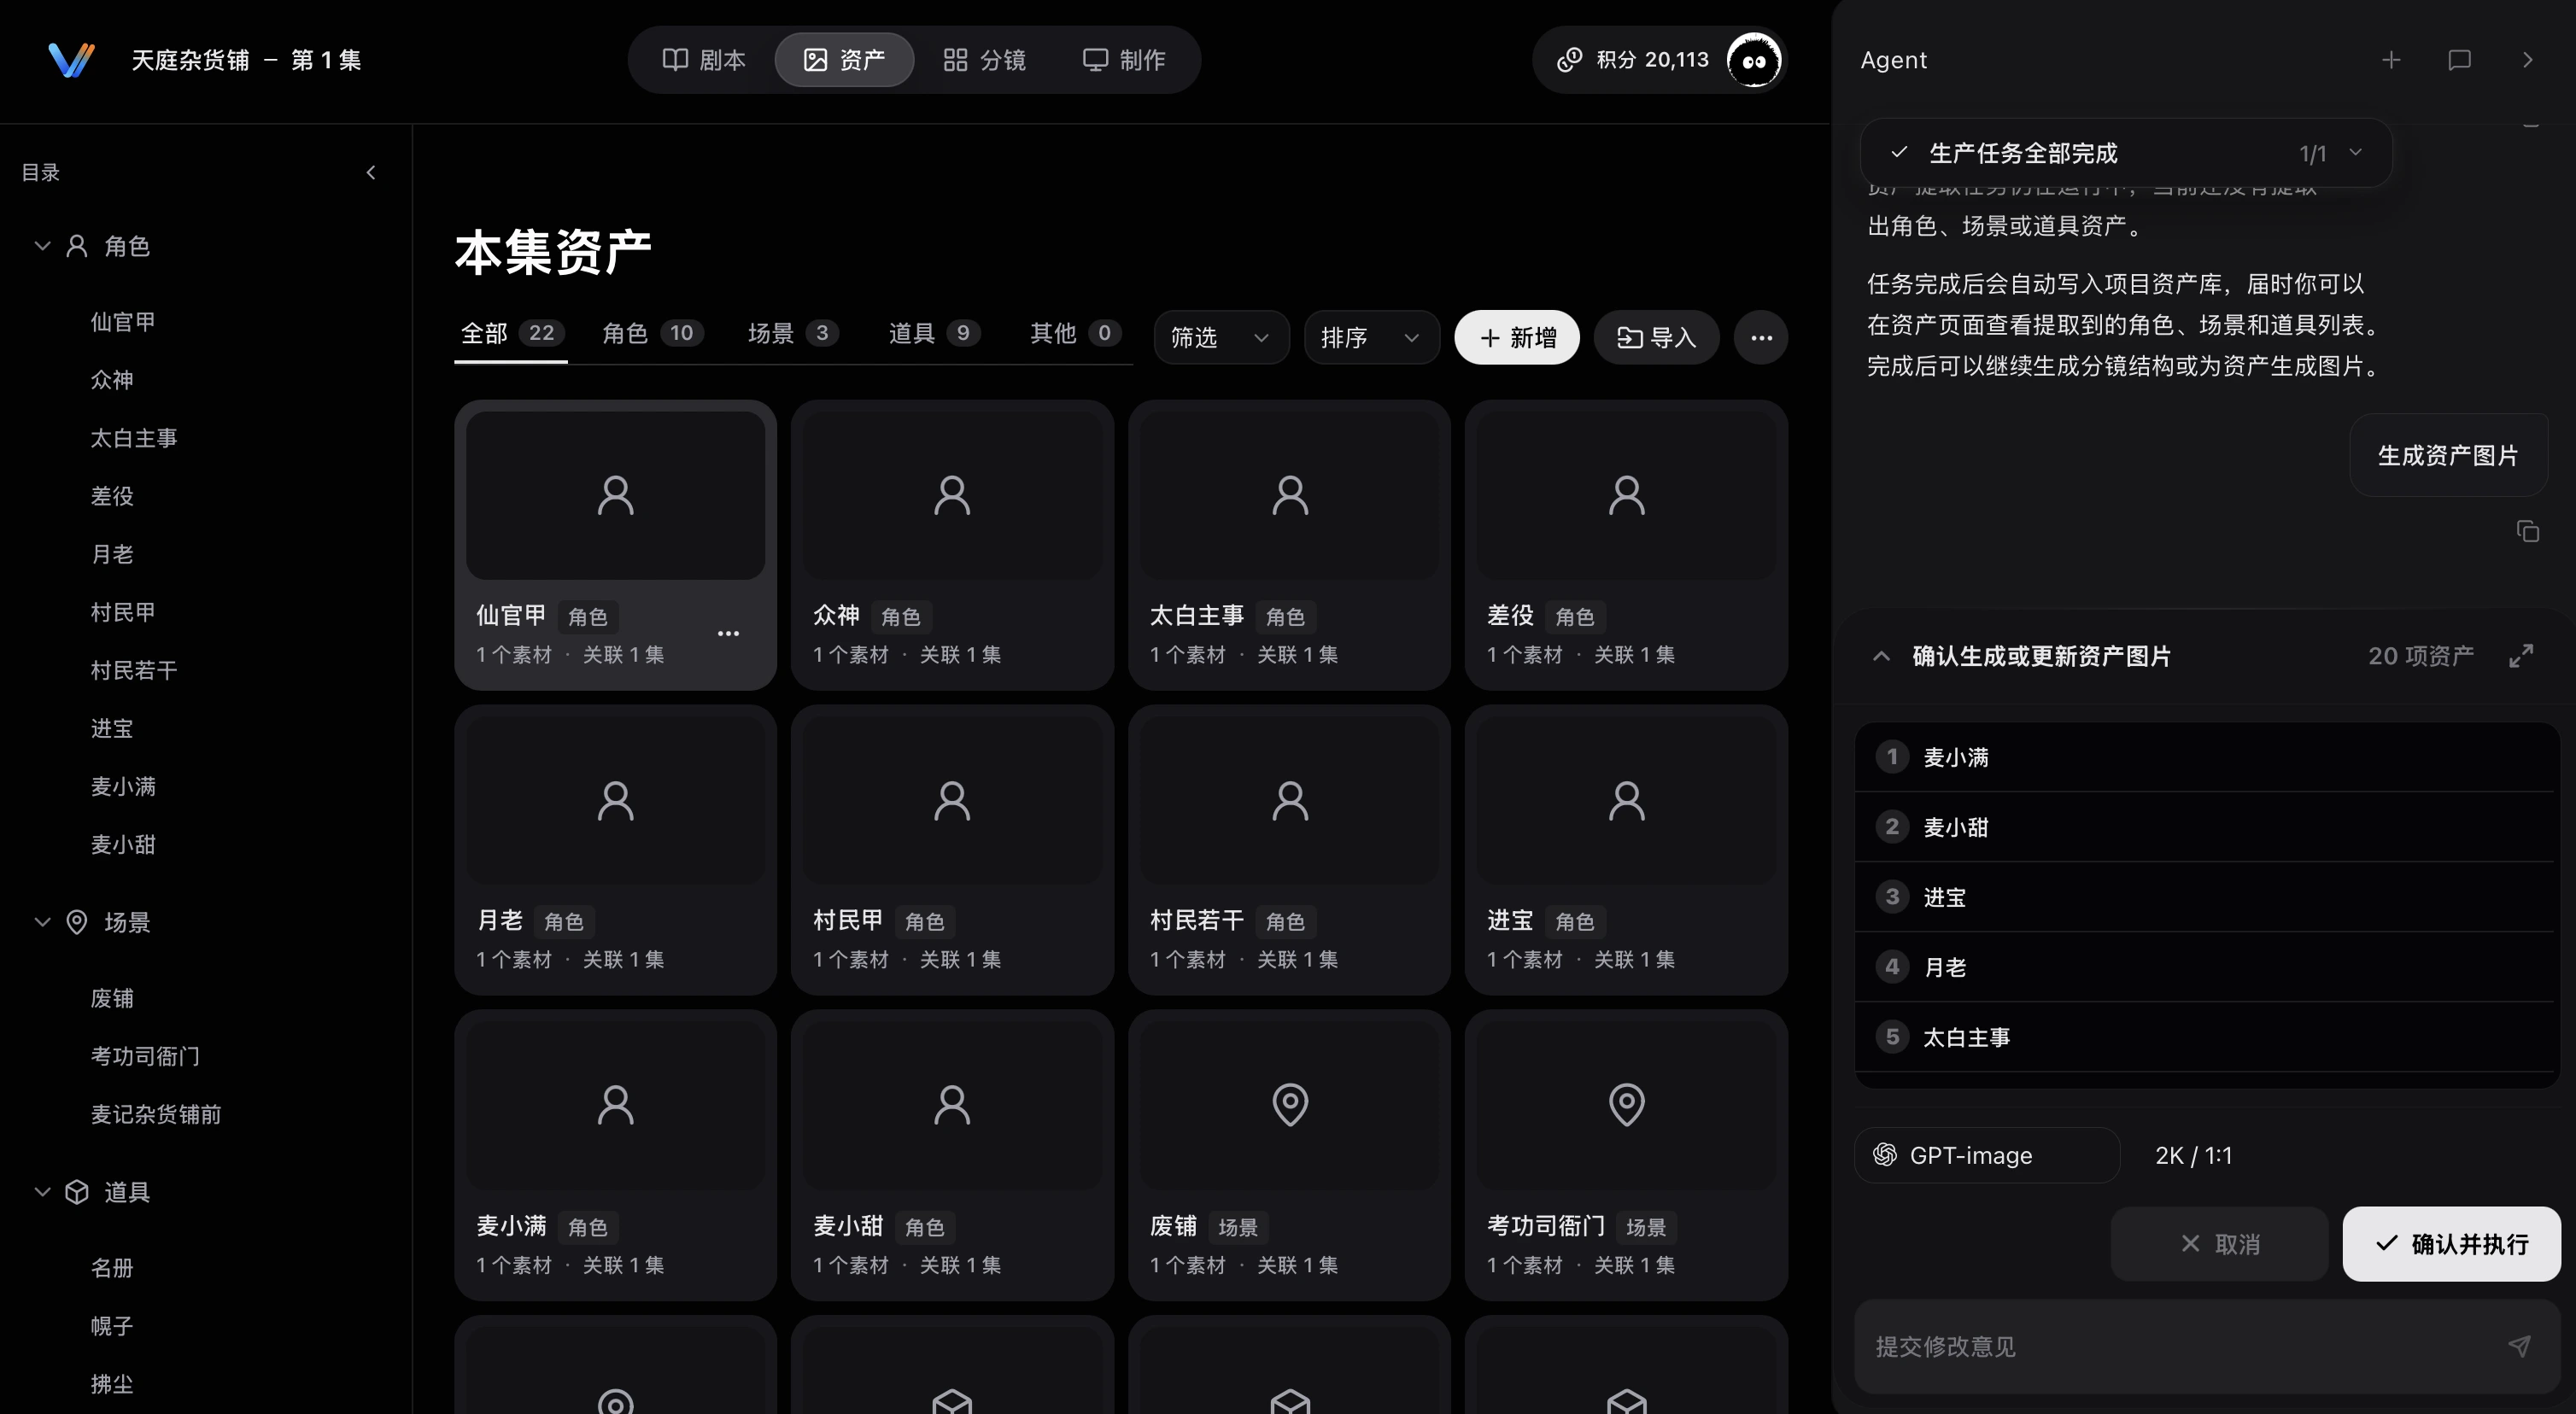The width and height of the screenshot is (2576, 1414).
Task: Filter assets by 其他 0 tab
Action: point(1076,333)
